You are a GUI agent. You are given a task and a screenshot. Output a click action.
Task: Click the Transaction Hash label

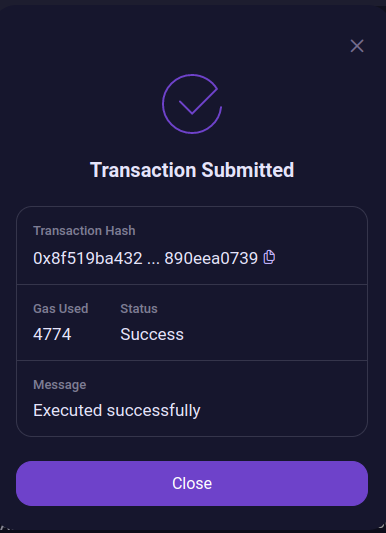point(84,231)
